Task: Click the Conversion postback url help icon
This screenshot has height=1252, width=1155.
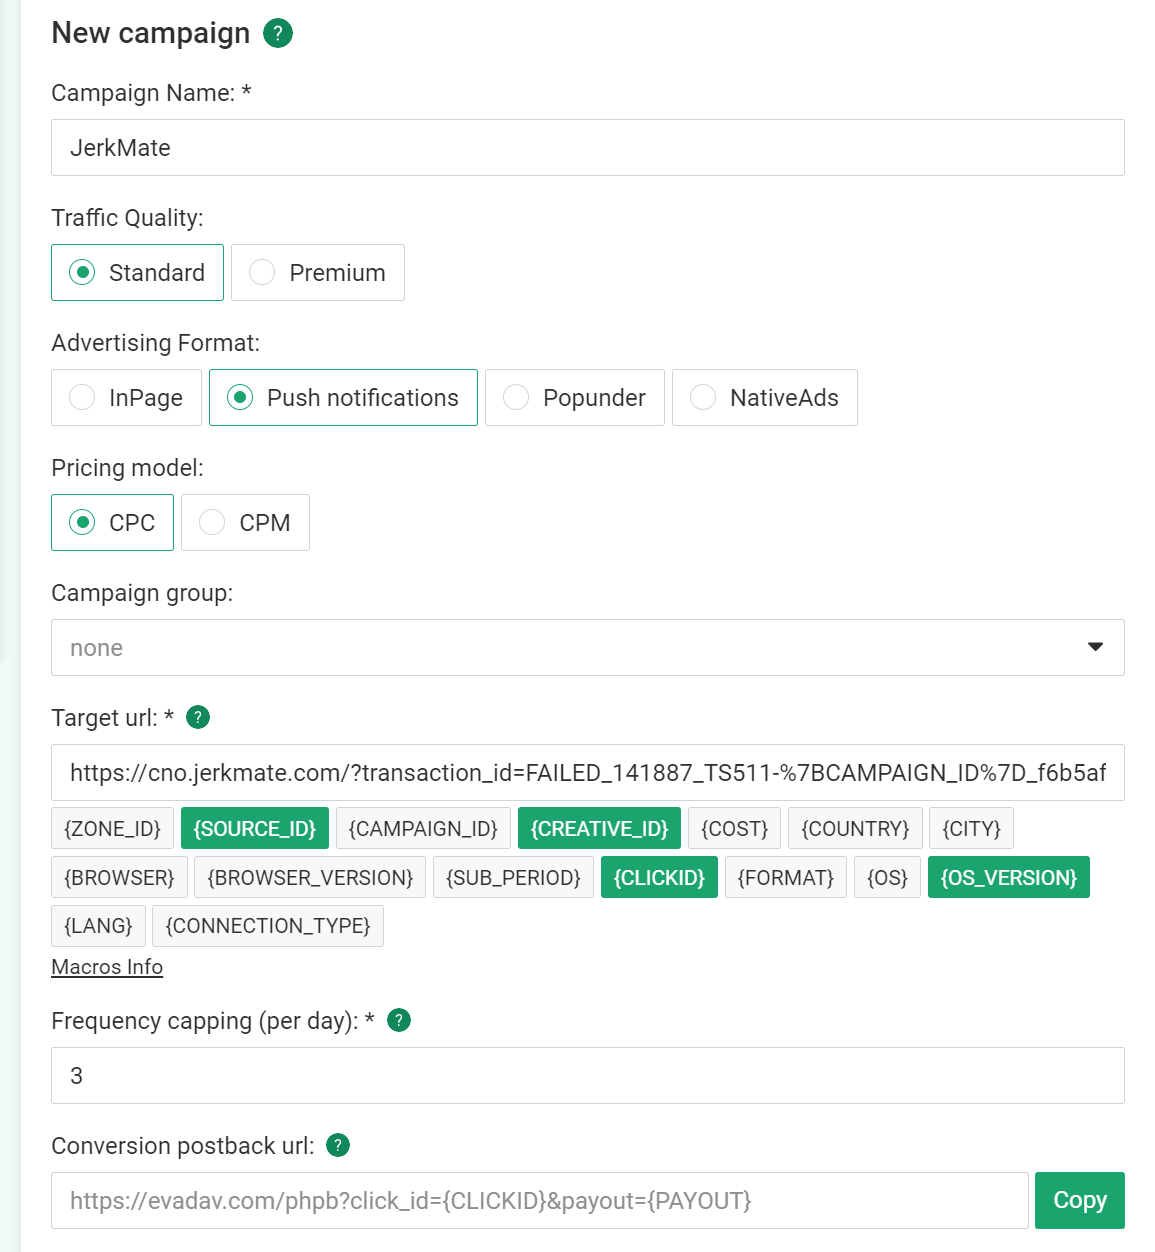Action: (338, 1145)
